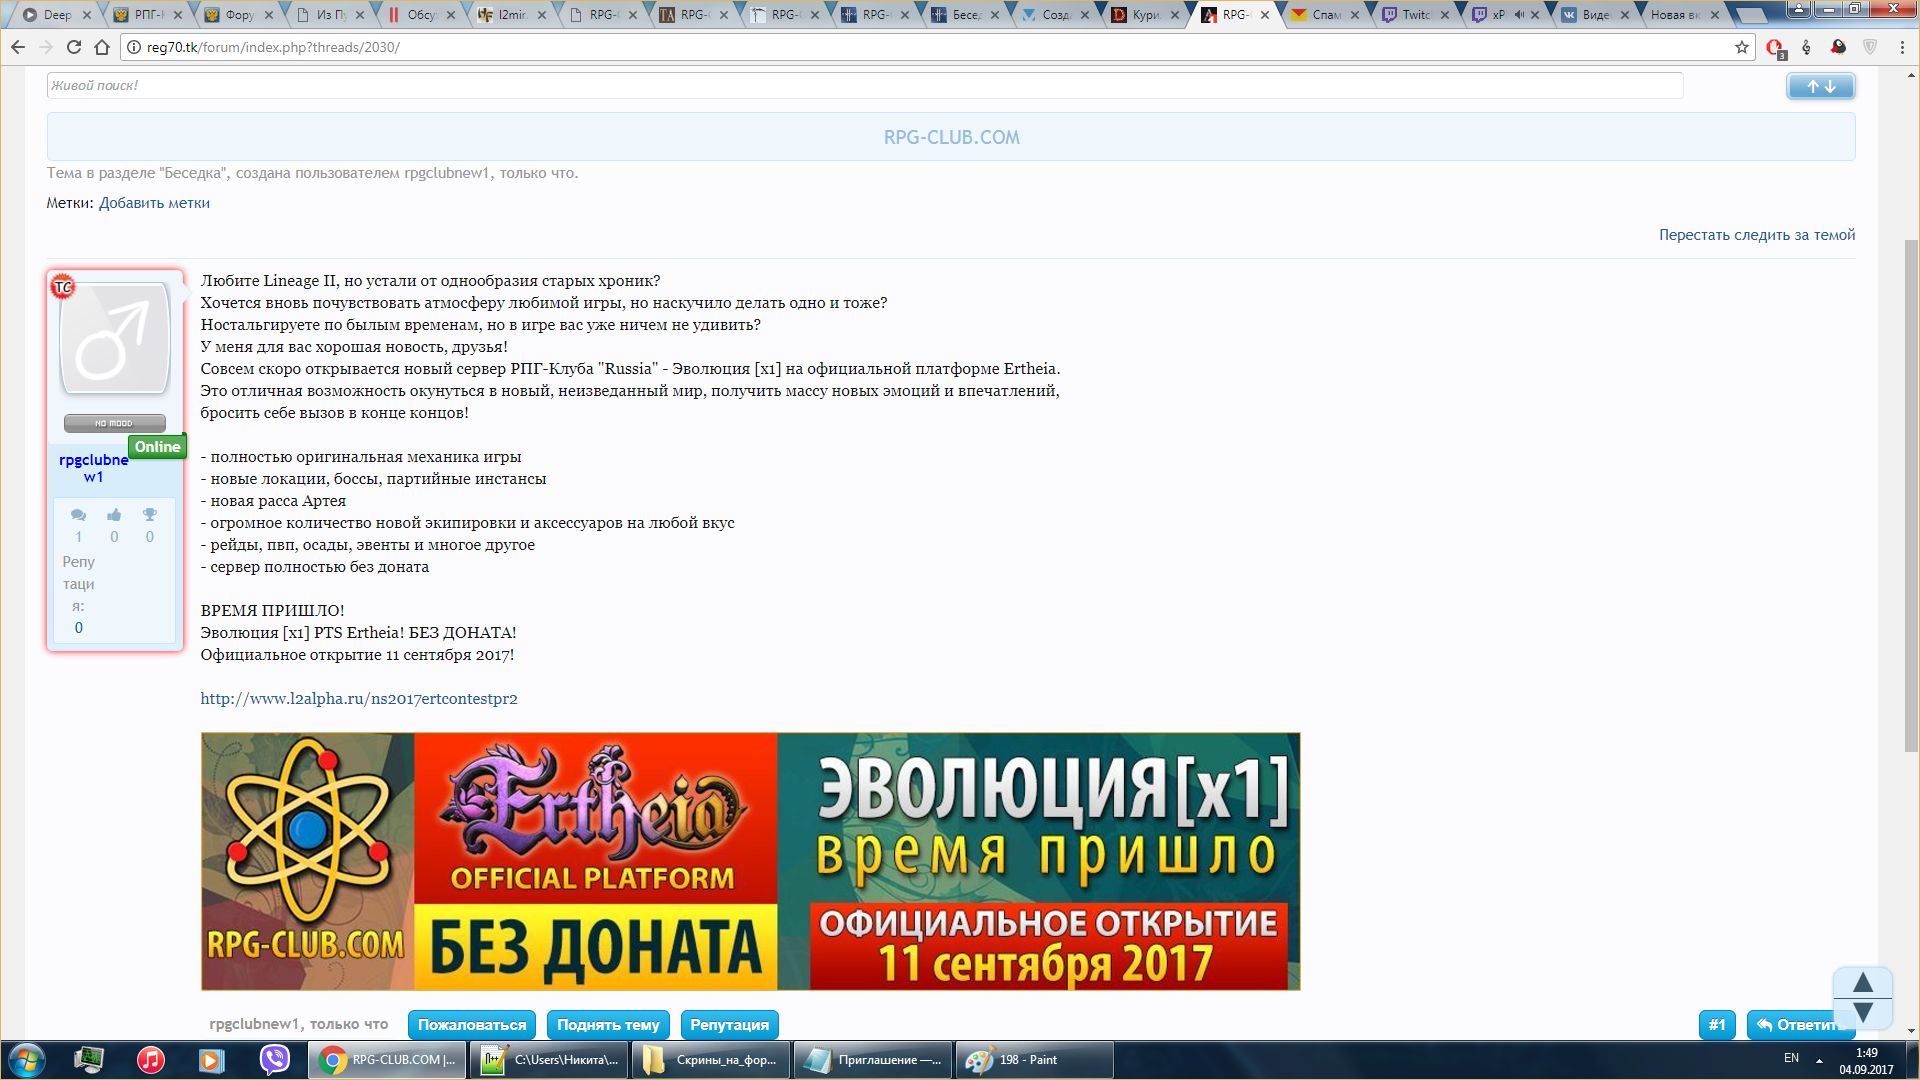Click the Ertheia promotional banner image
Image resolution: width=1920 pixels, height=1080 pixels.
[750, 862]
